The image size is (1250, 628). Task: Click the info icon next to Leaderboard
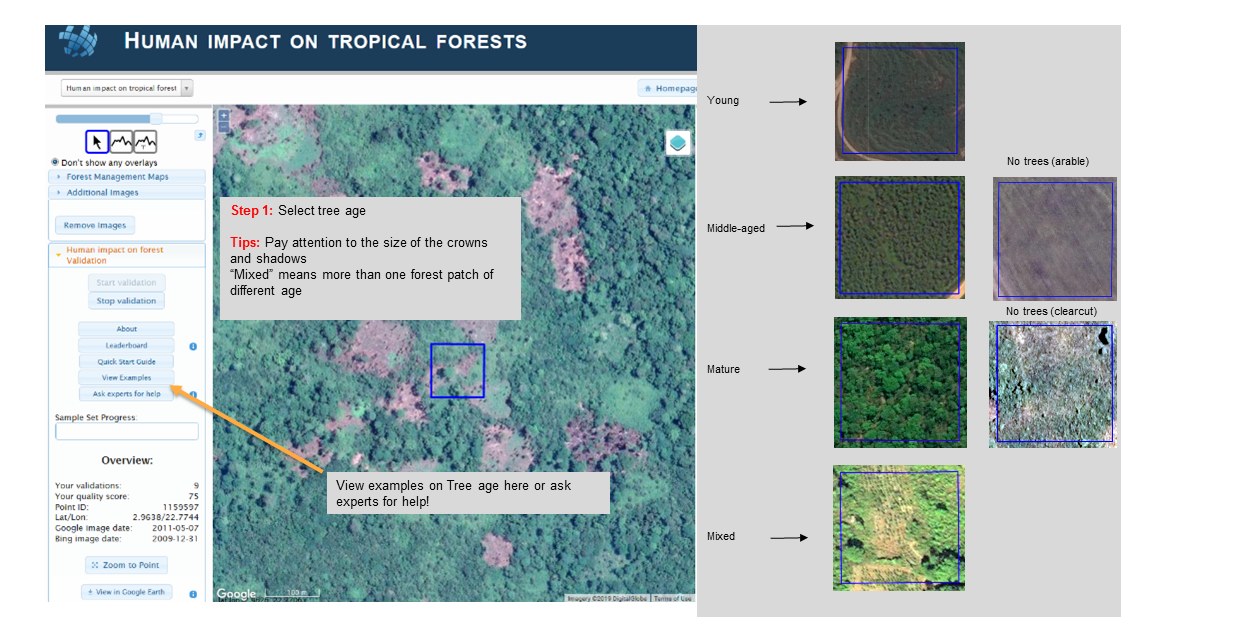193,346
